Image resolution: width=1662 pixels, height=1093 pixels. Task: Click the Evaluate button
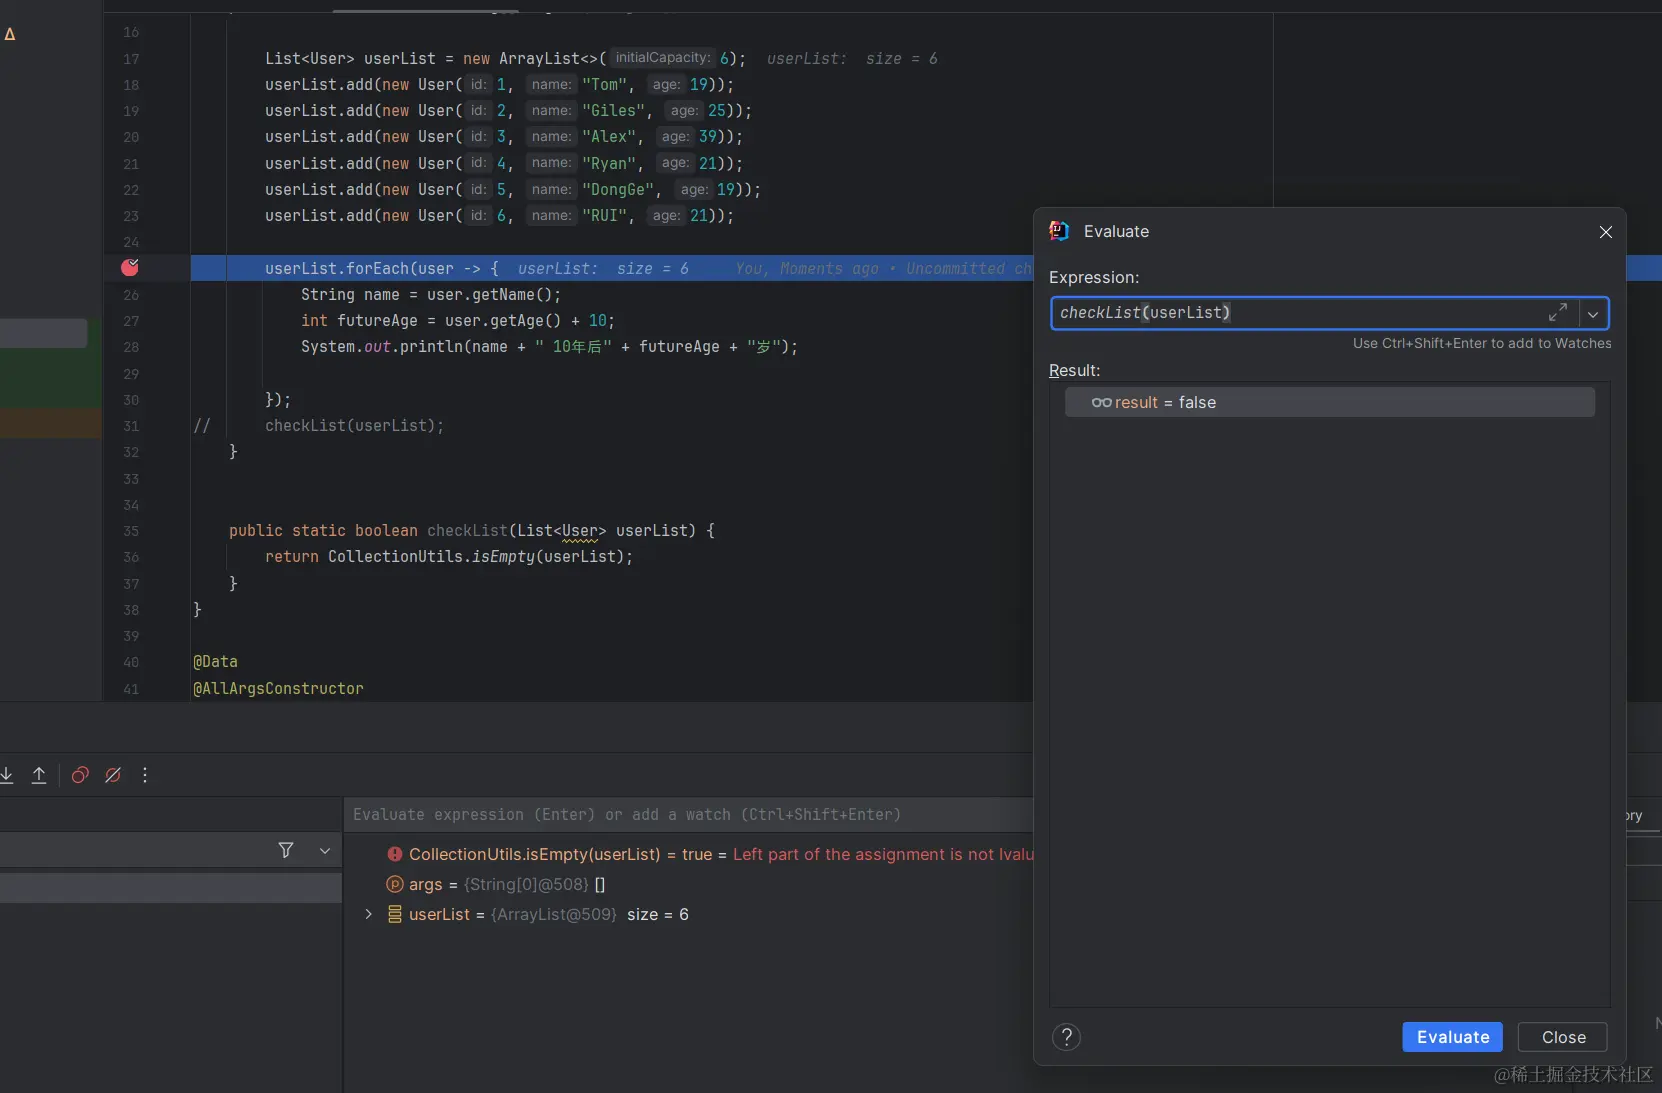[x=1452, y=1037]
